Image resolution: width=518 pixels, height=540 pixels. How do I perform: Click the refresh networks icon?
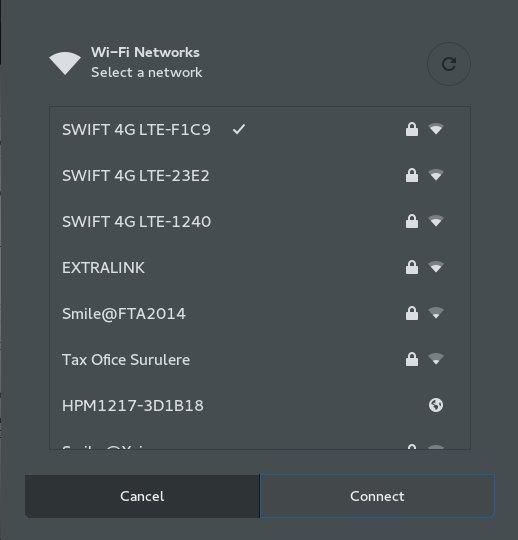click(449, 64)
